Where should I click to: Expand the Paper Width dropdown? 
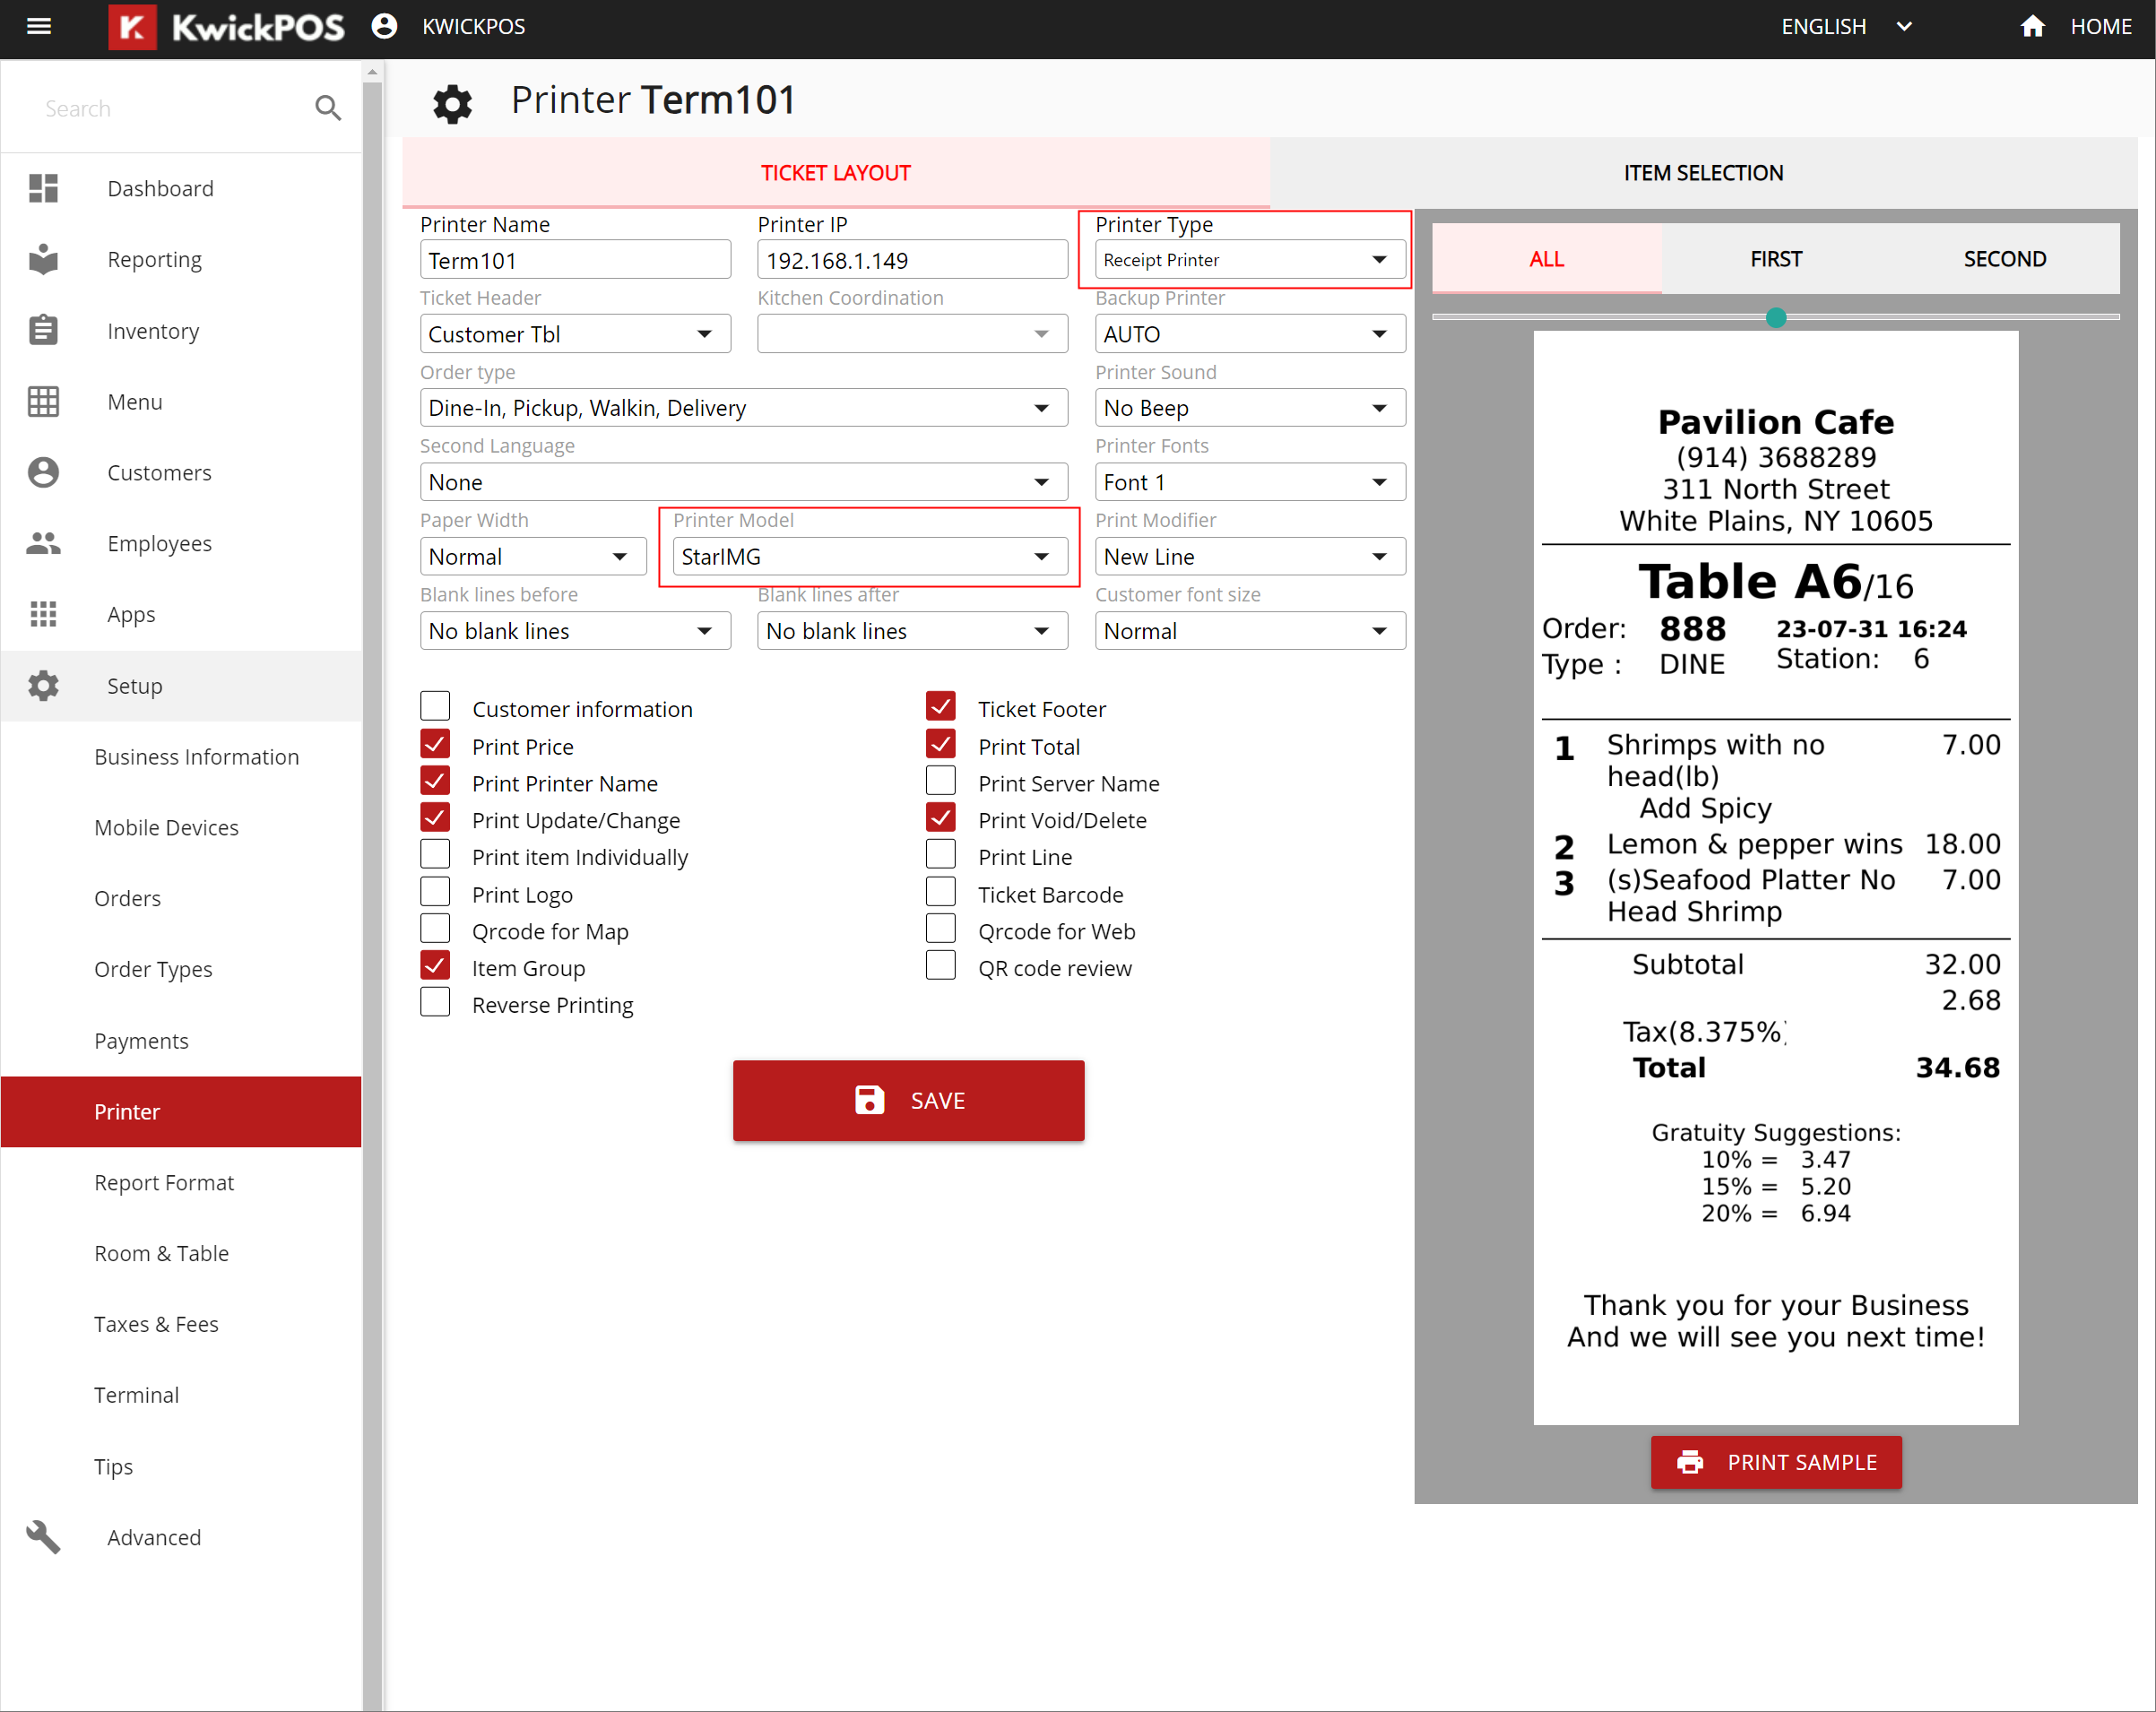coord(533,557)
